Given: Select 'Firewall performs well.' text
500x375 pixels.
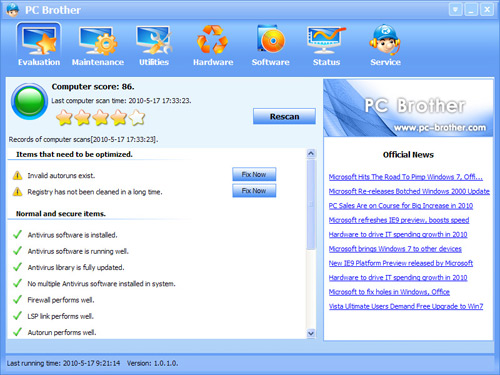Looking at the screenshot, I should click(x=61, y=300).
